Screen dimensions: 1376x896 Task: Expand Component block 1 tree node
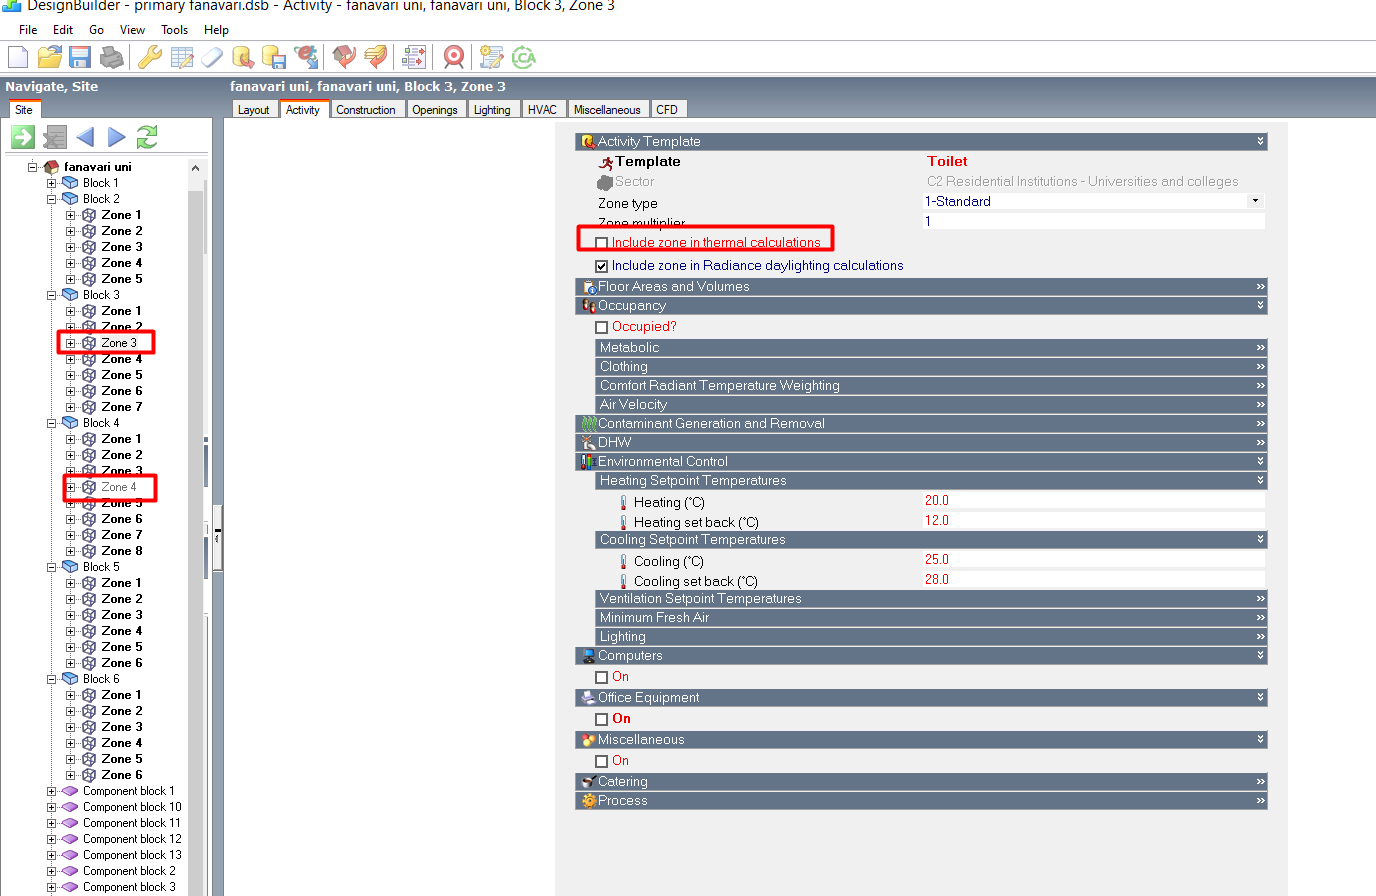[52, 791]
